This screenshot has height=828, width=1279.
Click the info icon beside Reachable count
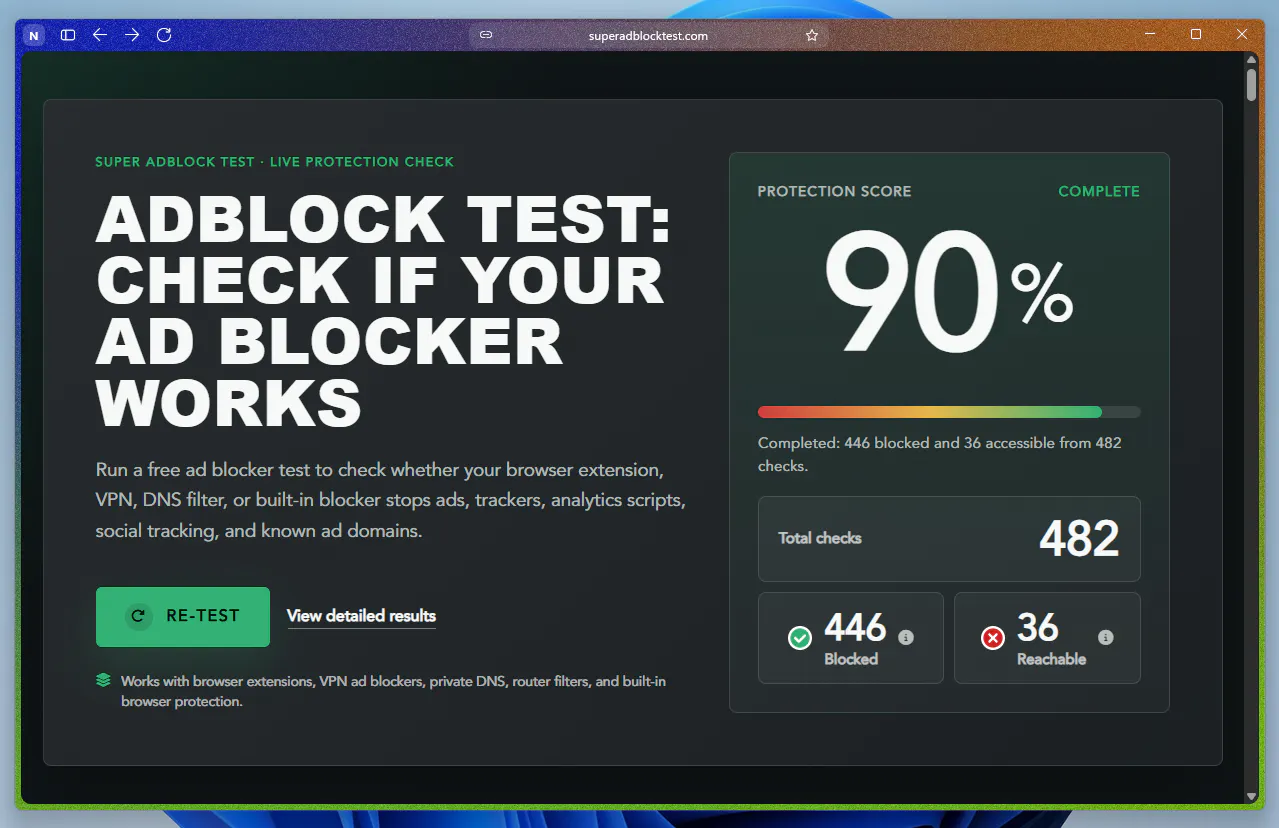point(1105,637)
